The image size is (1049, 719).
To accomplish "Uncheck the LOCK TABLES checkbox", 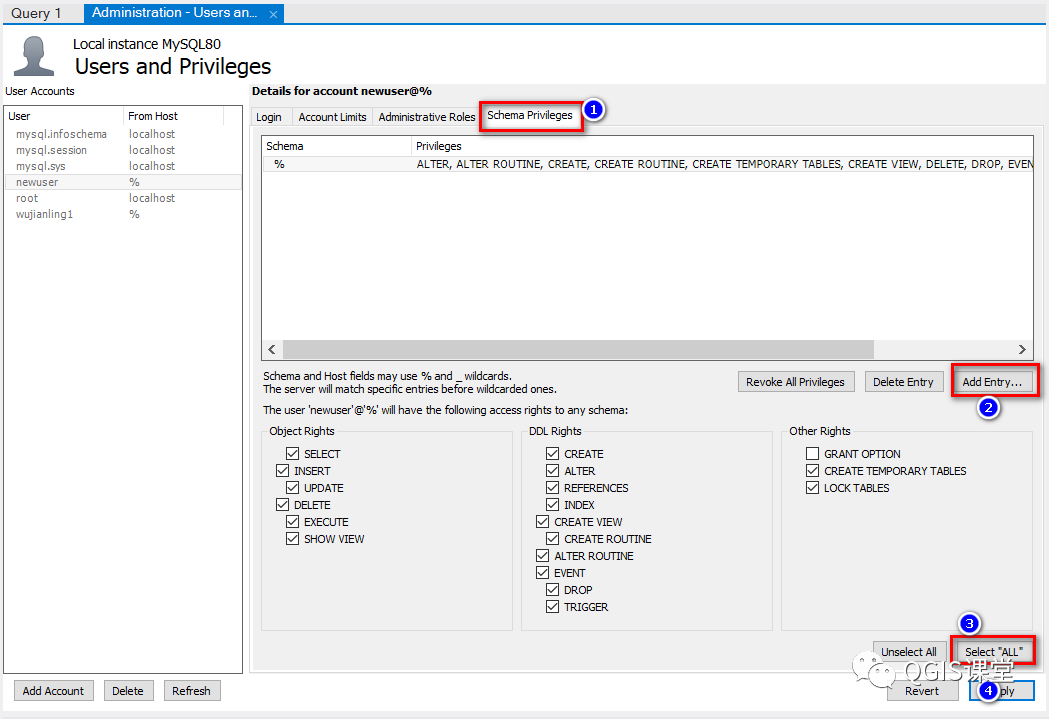I will click(812, 488).
